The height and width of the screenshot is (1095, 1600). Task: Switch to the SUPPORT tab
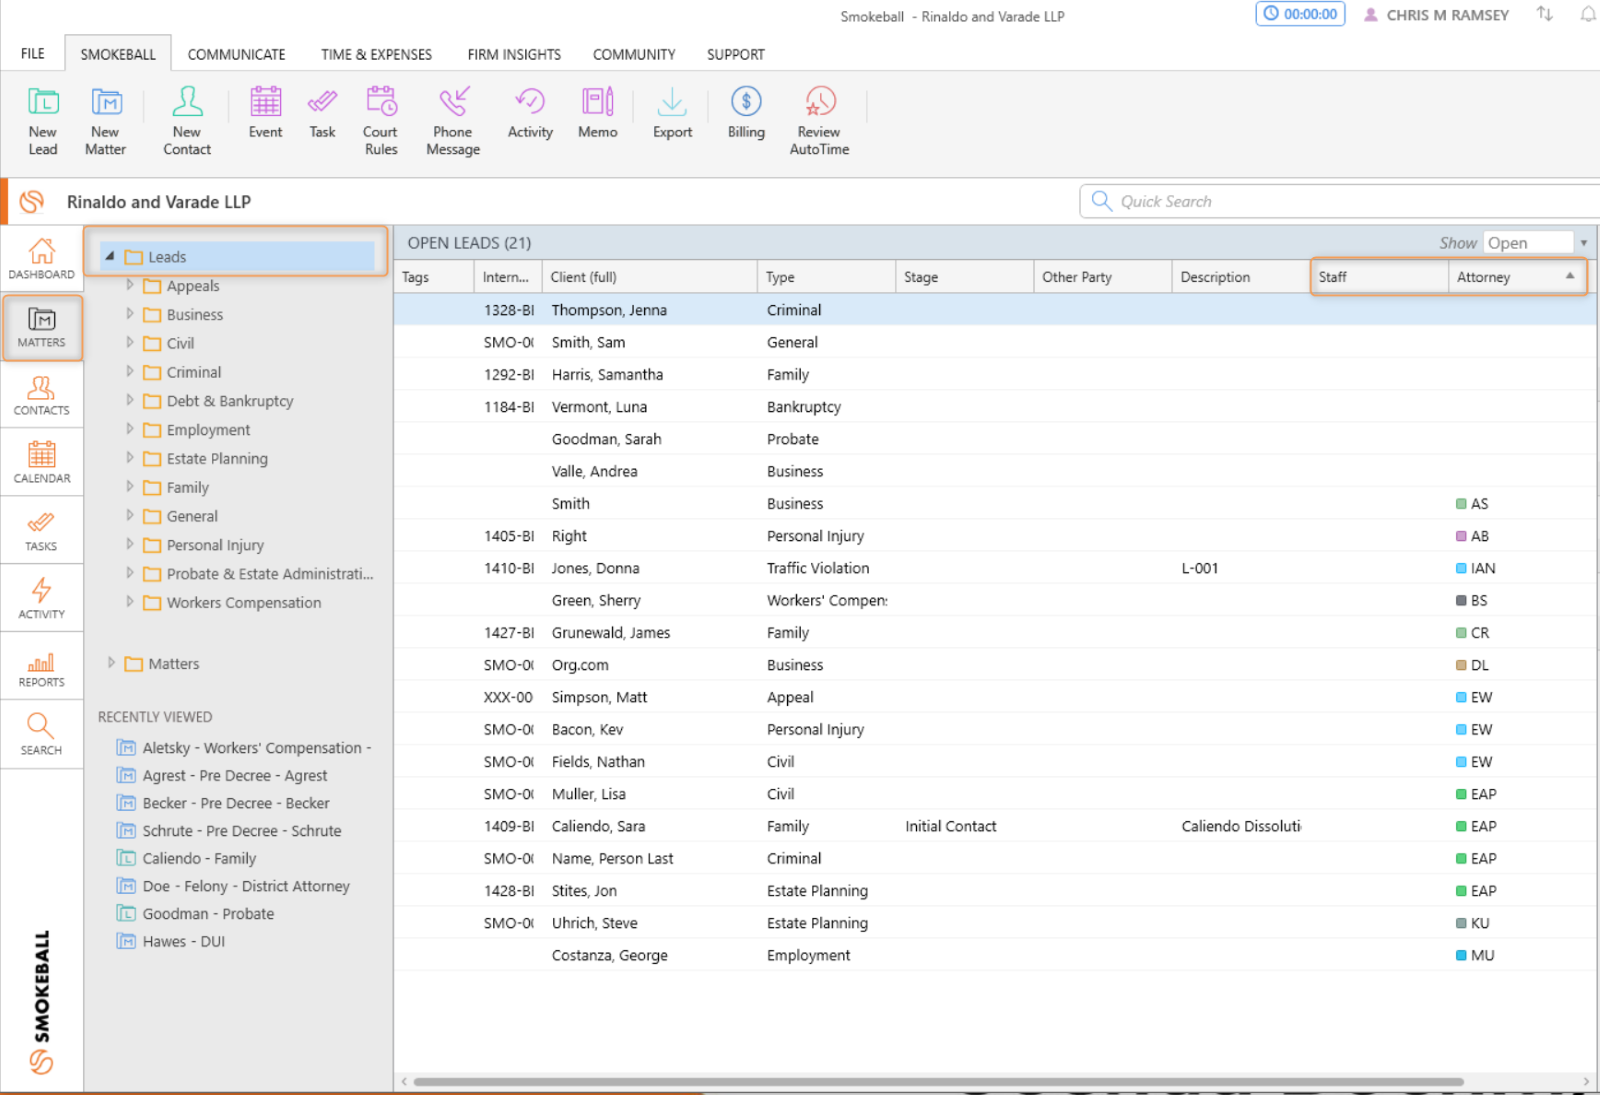coord(735,54)
